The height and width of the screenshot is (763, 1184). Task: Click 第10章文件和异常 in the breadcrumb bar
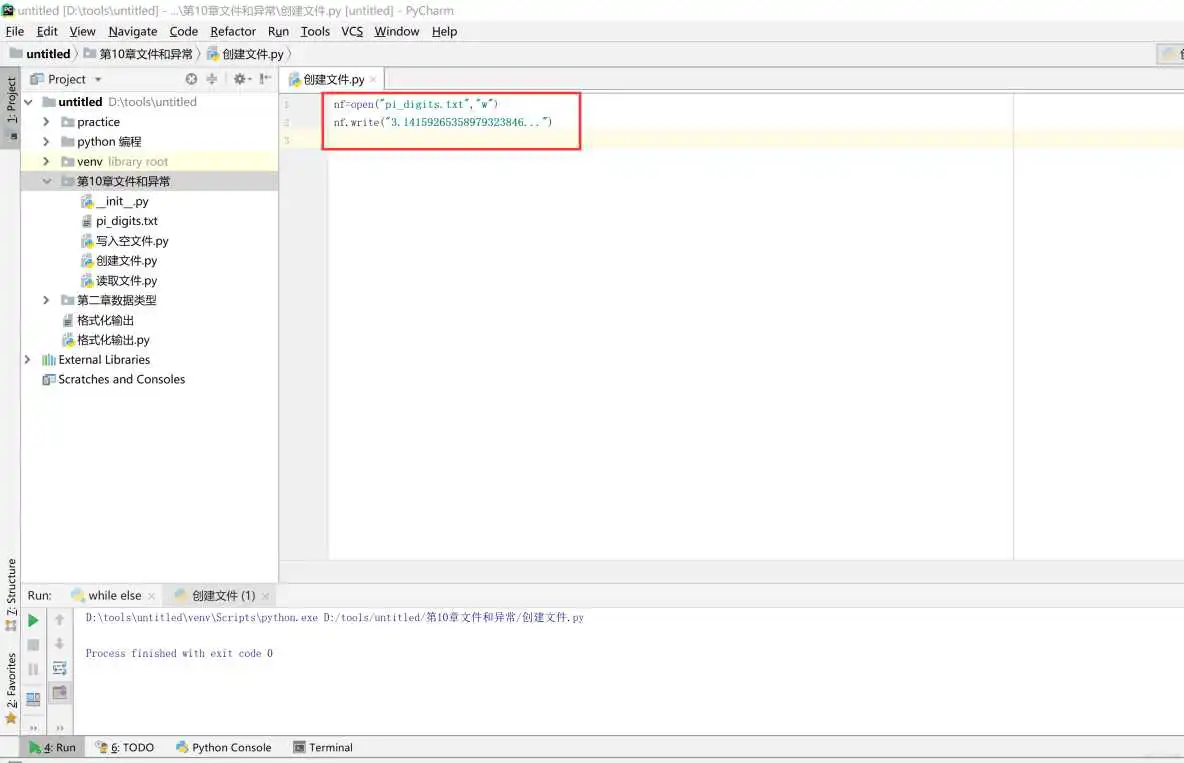[x=138, y=54]
